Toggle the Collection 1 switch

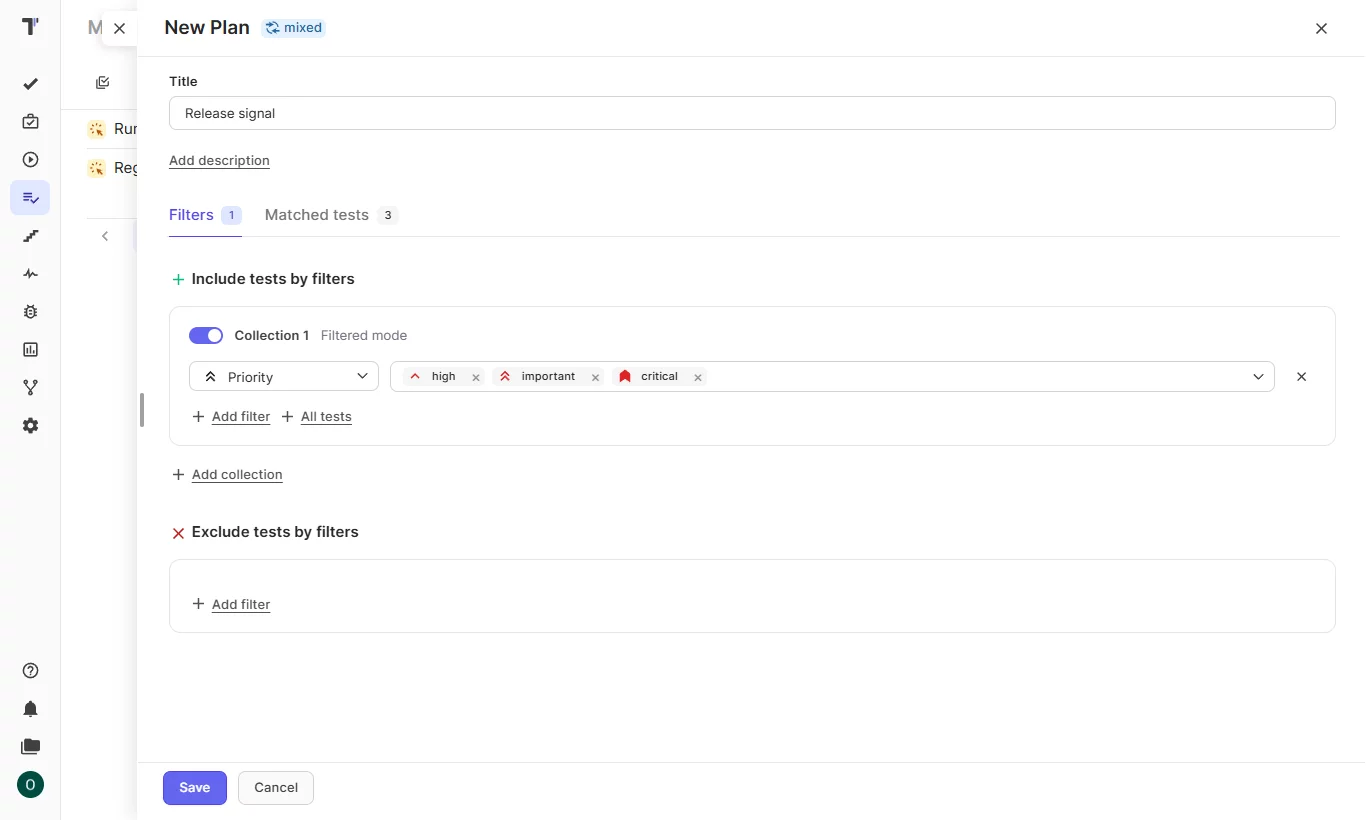pyautogui.click(x=206, y=336)
